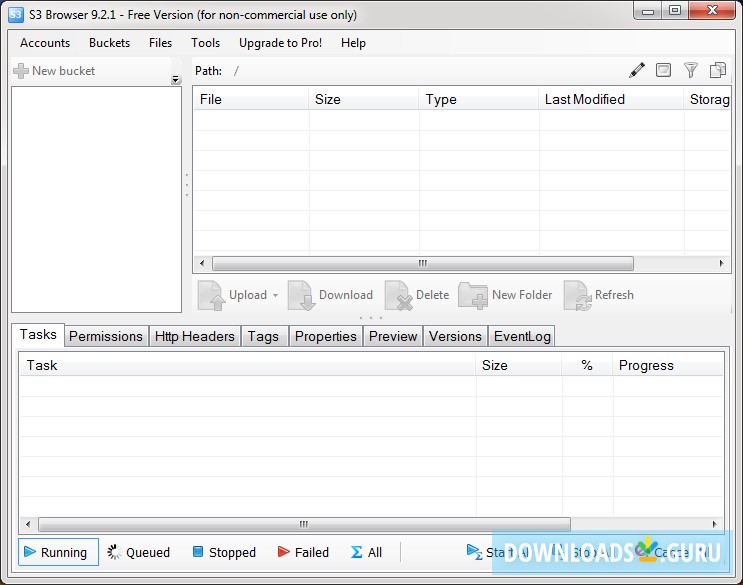Show Running tasks filter
The image size is (743, 585).
coord(58,552)
